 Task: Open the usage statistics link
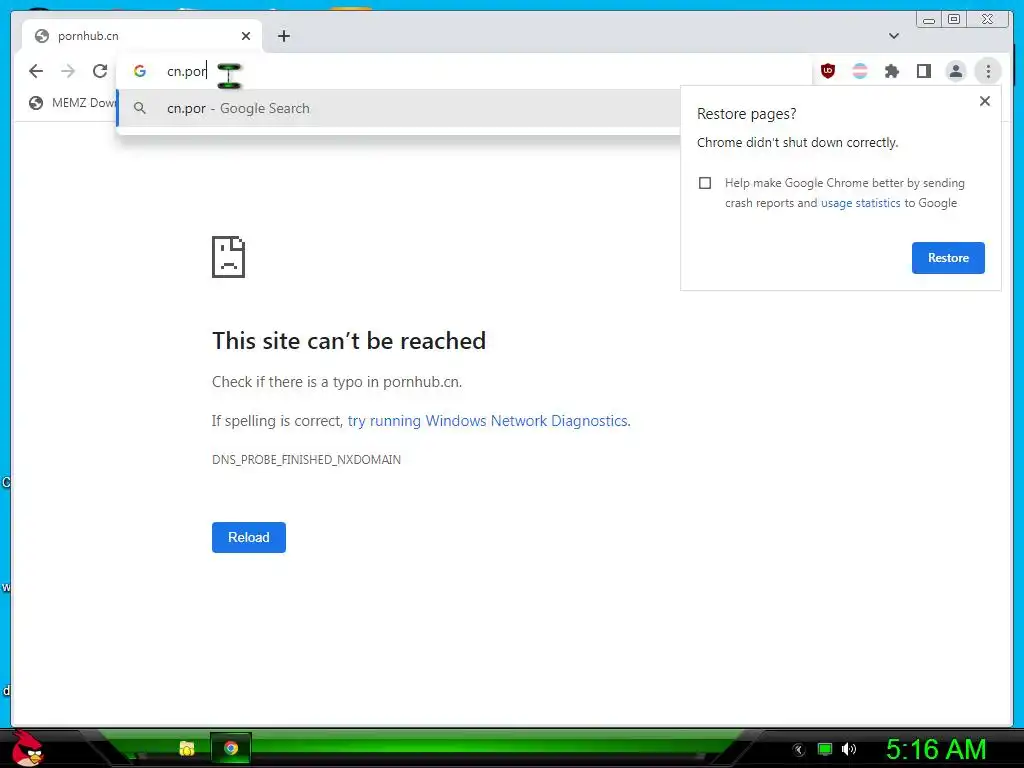click(860, 203)
